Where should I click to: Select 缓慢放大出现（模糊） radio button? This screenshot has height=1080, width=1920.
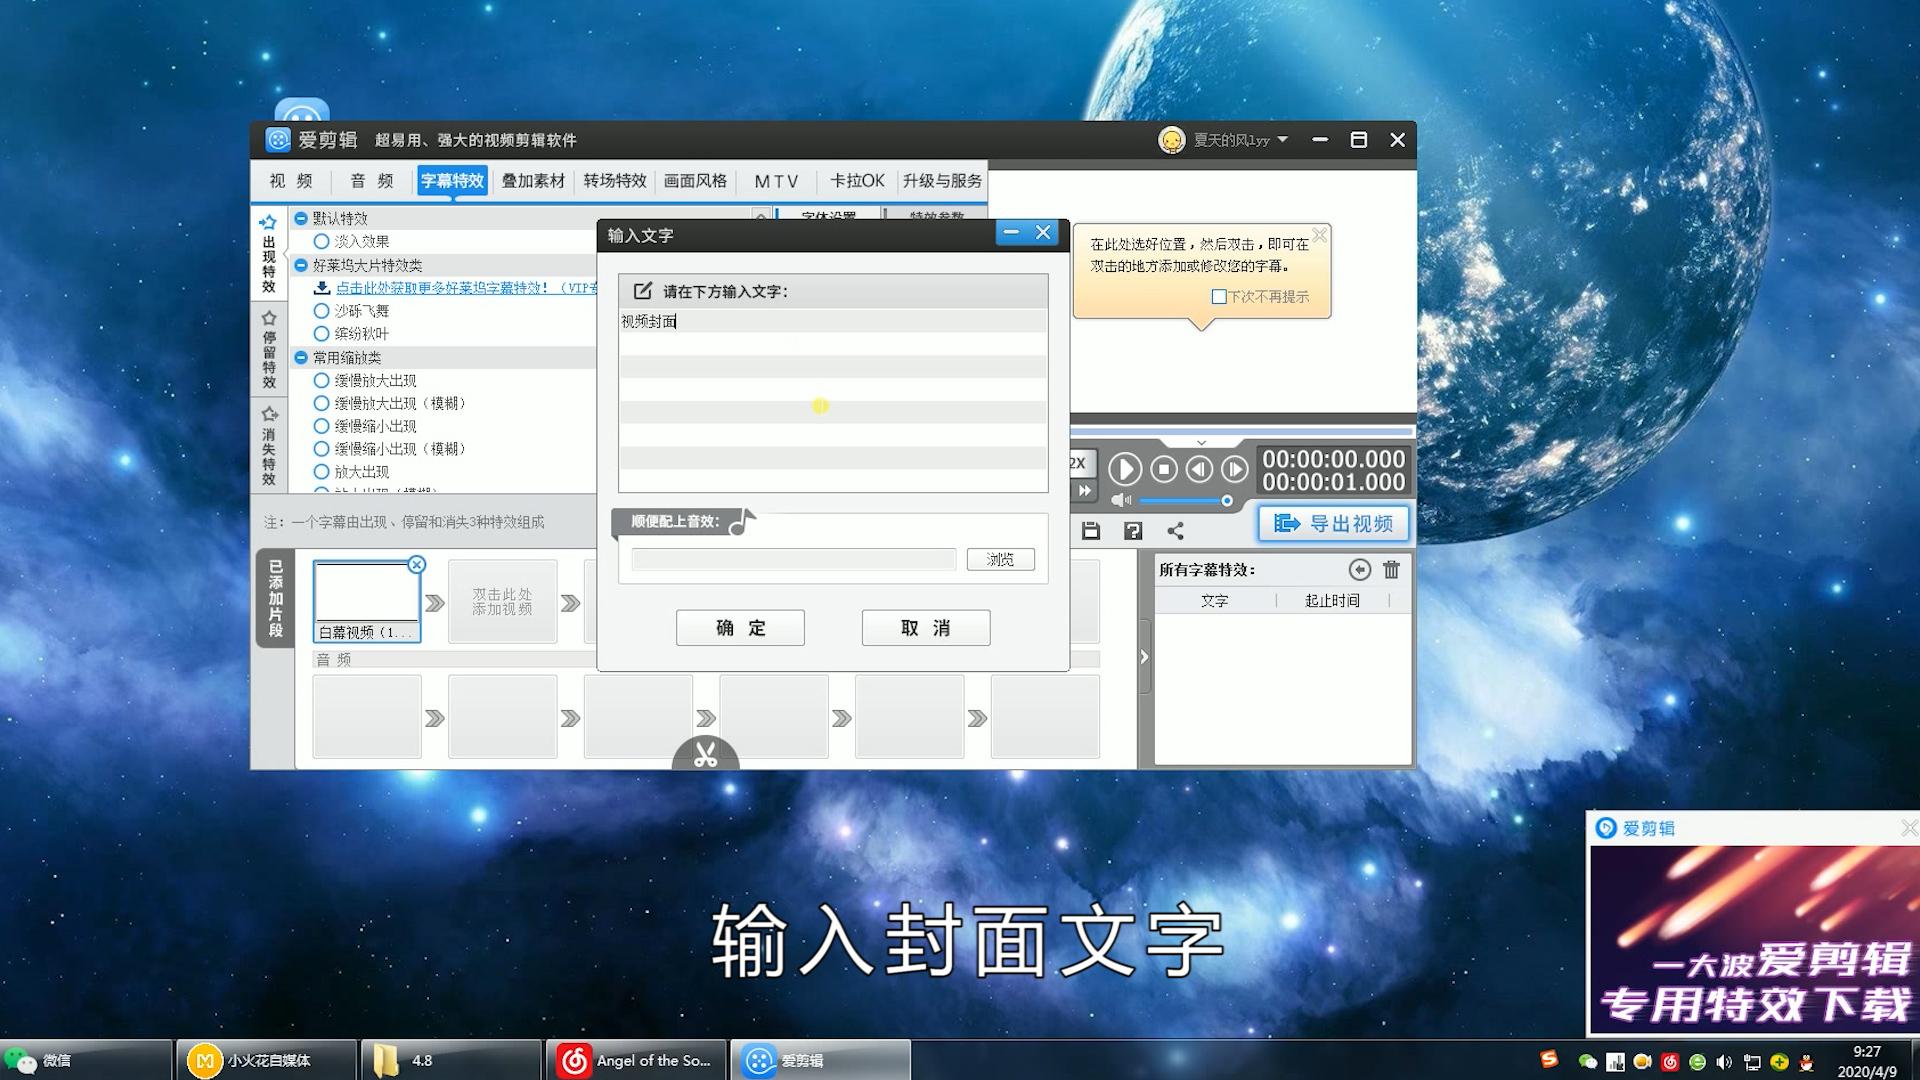(x=321, y=403)
